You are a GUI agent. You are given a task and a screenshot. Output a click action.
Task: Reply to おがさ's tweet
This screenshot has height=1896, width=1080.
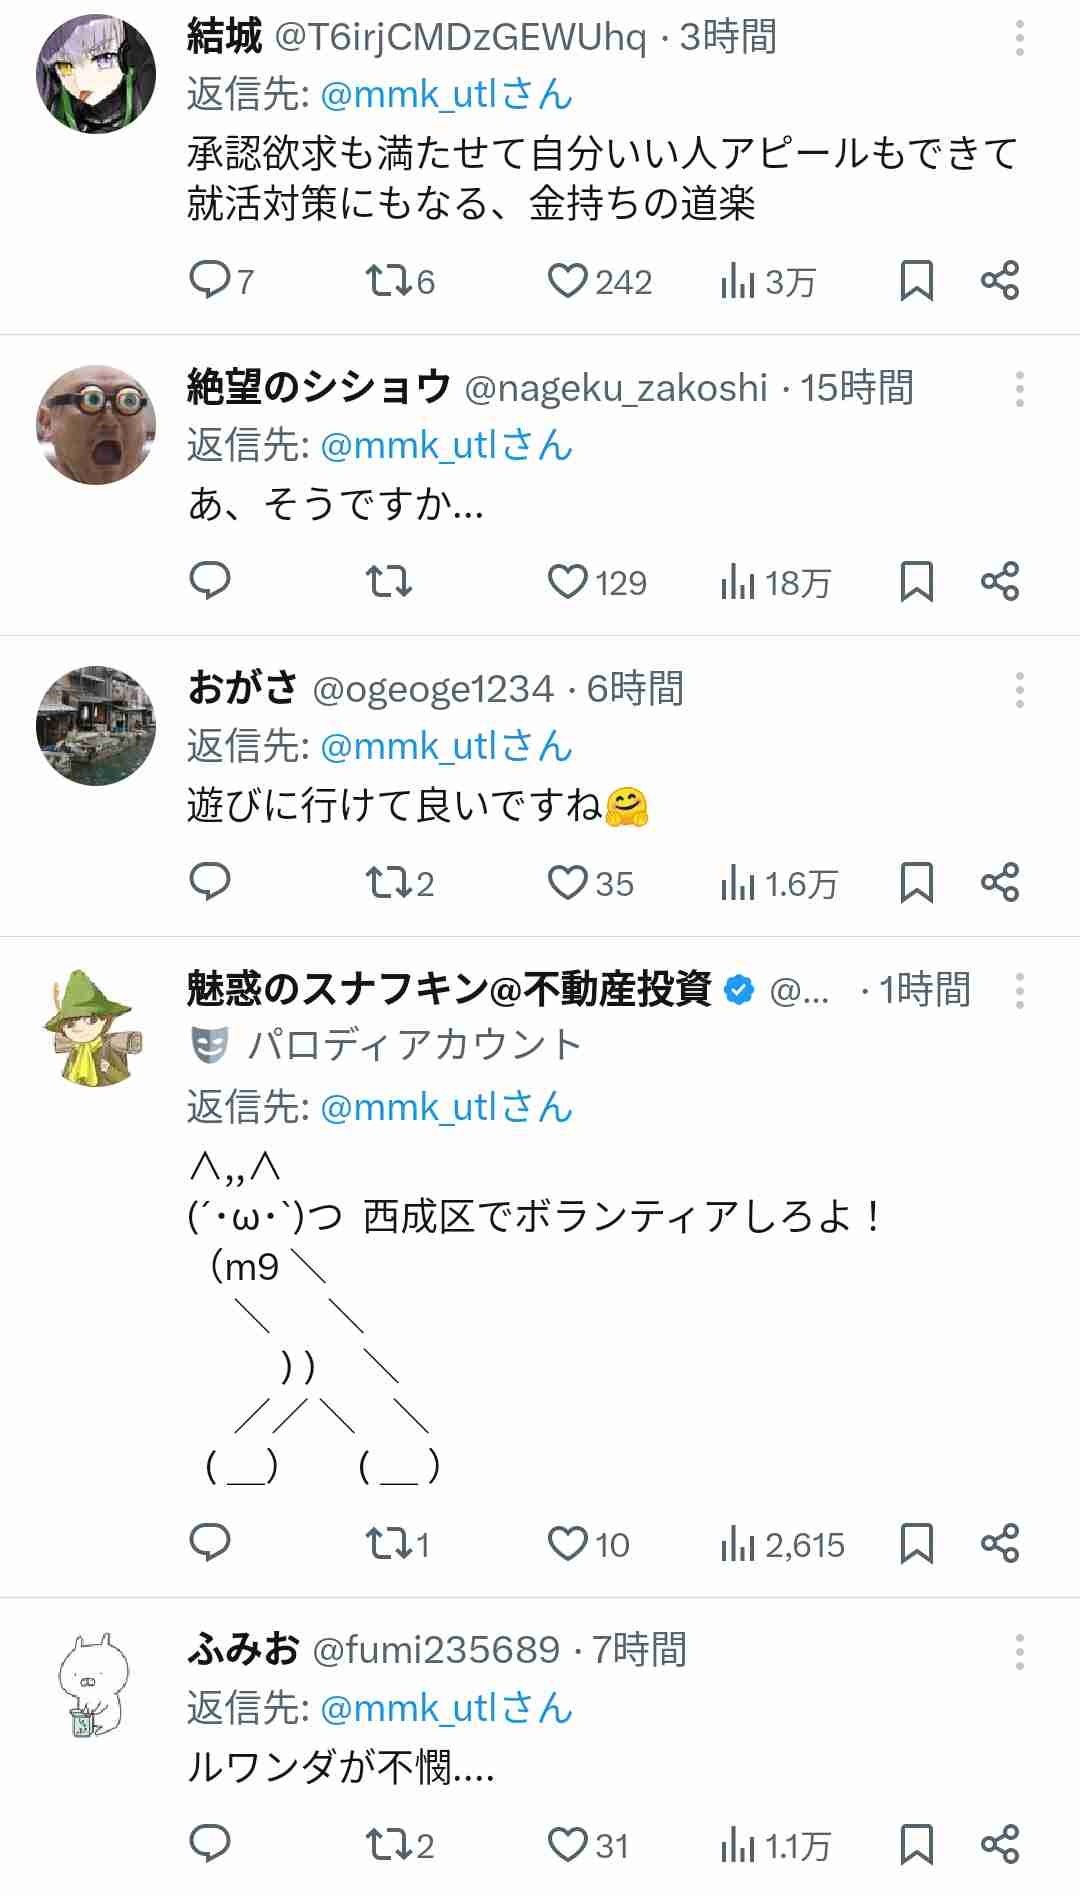(x=210, y=881)
